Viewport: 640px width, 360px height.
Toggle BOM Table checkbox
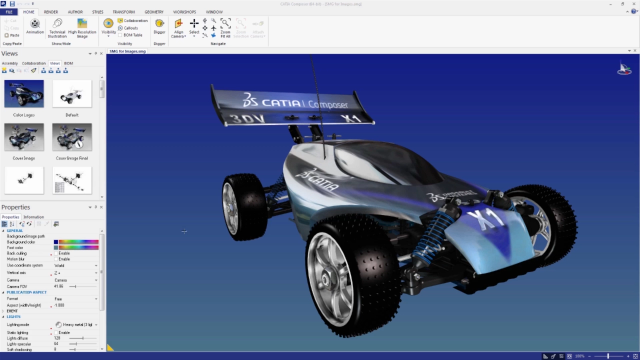tap(120, 35)
